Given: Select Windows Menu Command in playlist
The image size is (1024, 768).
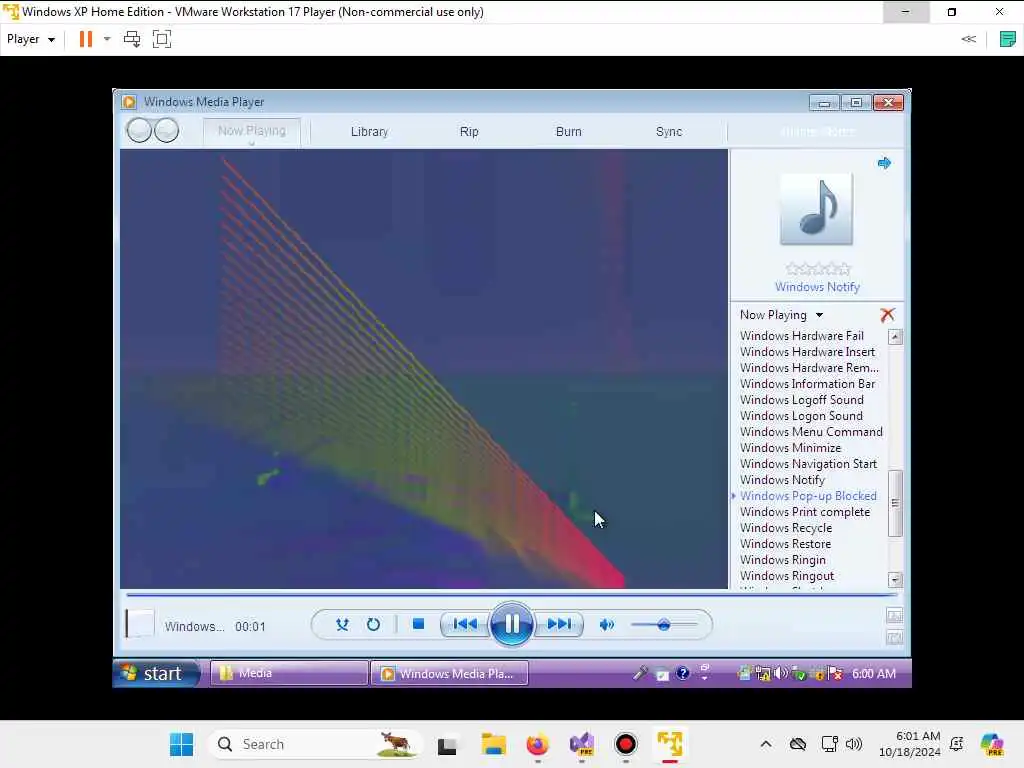Looking at the screenshot, I should (x=811, y=432).
